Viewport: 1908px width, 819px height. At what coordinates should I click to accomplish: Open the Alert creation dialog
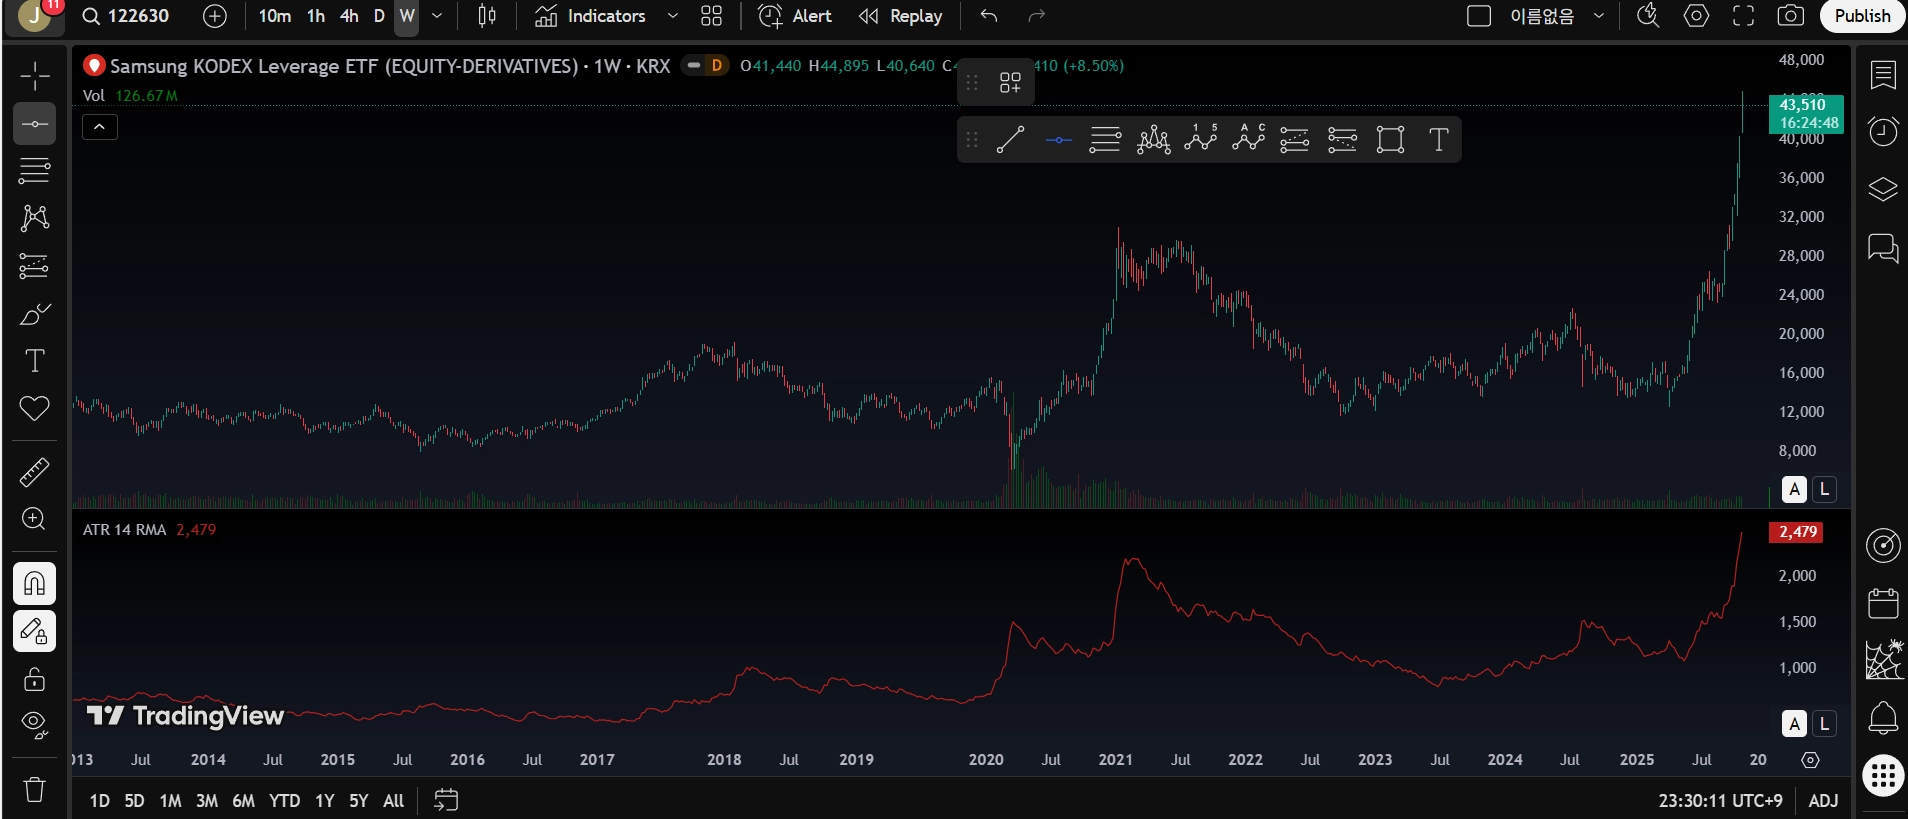[795, 16]
